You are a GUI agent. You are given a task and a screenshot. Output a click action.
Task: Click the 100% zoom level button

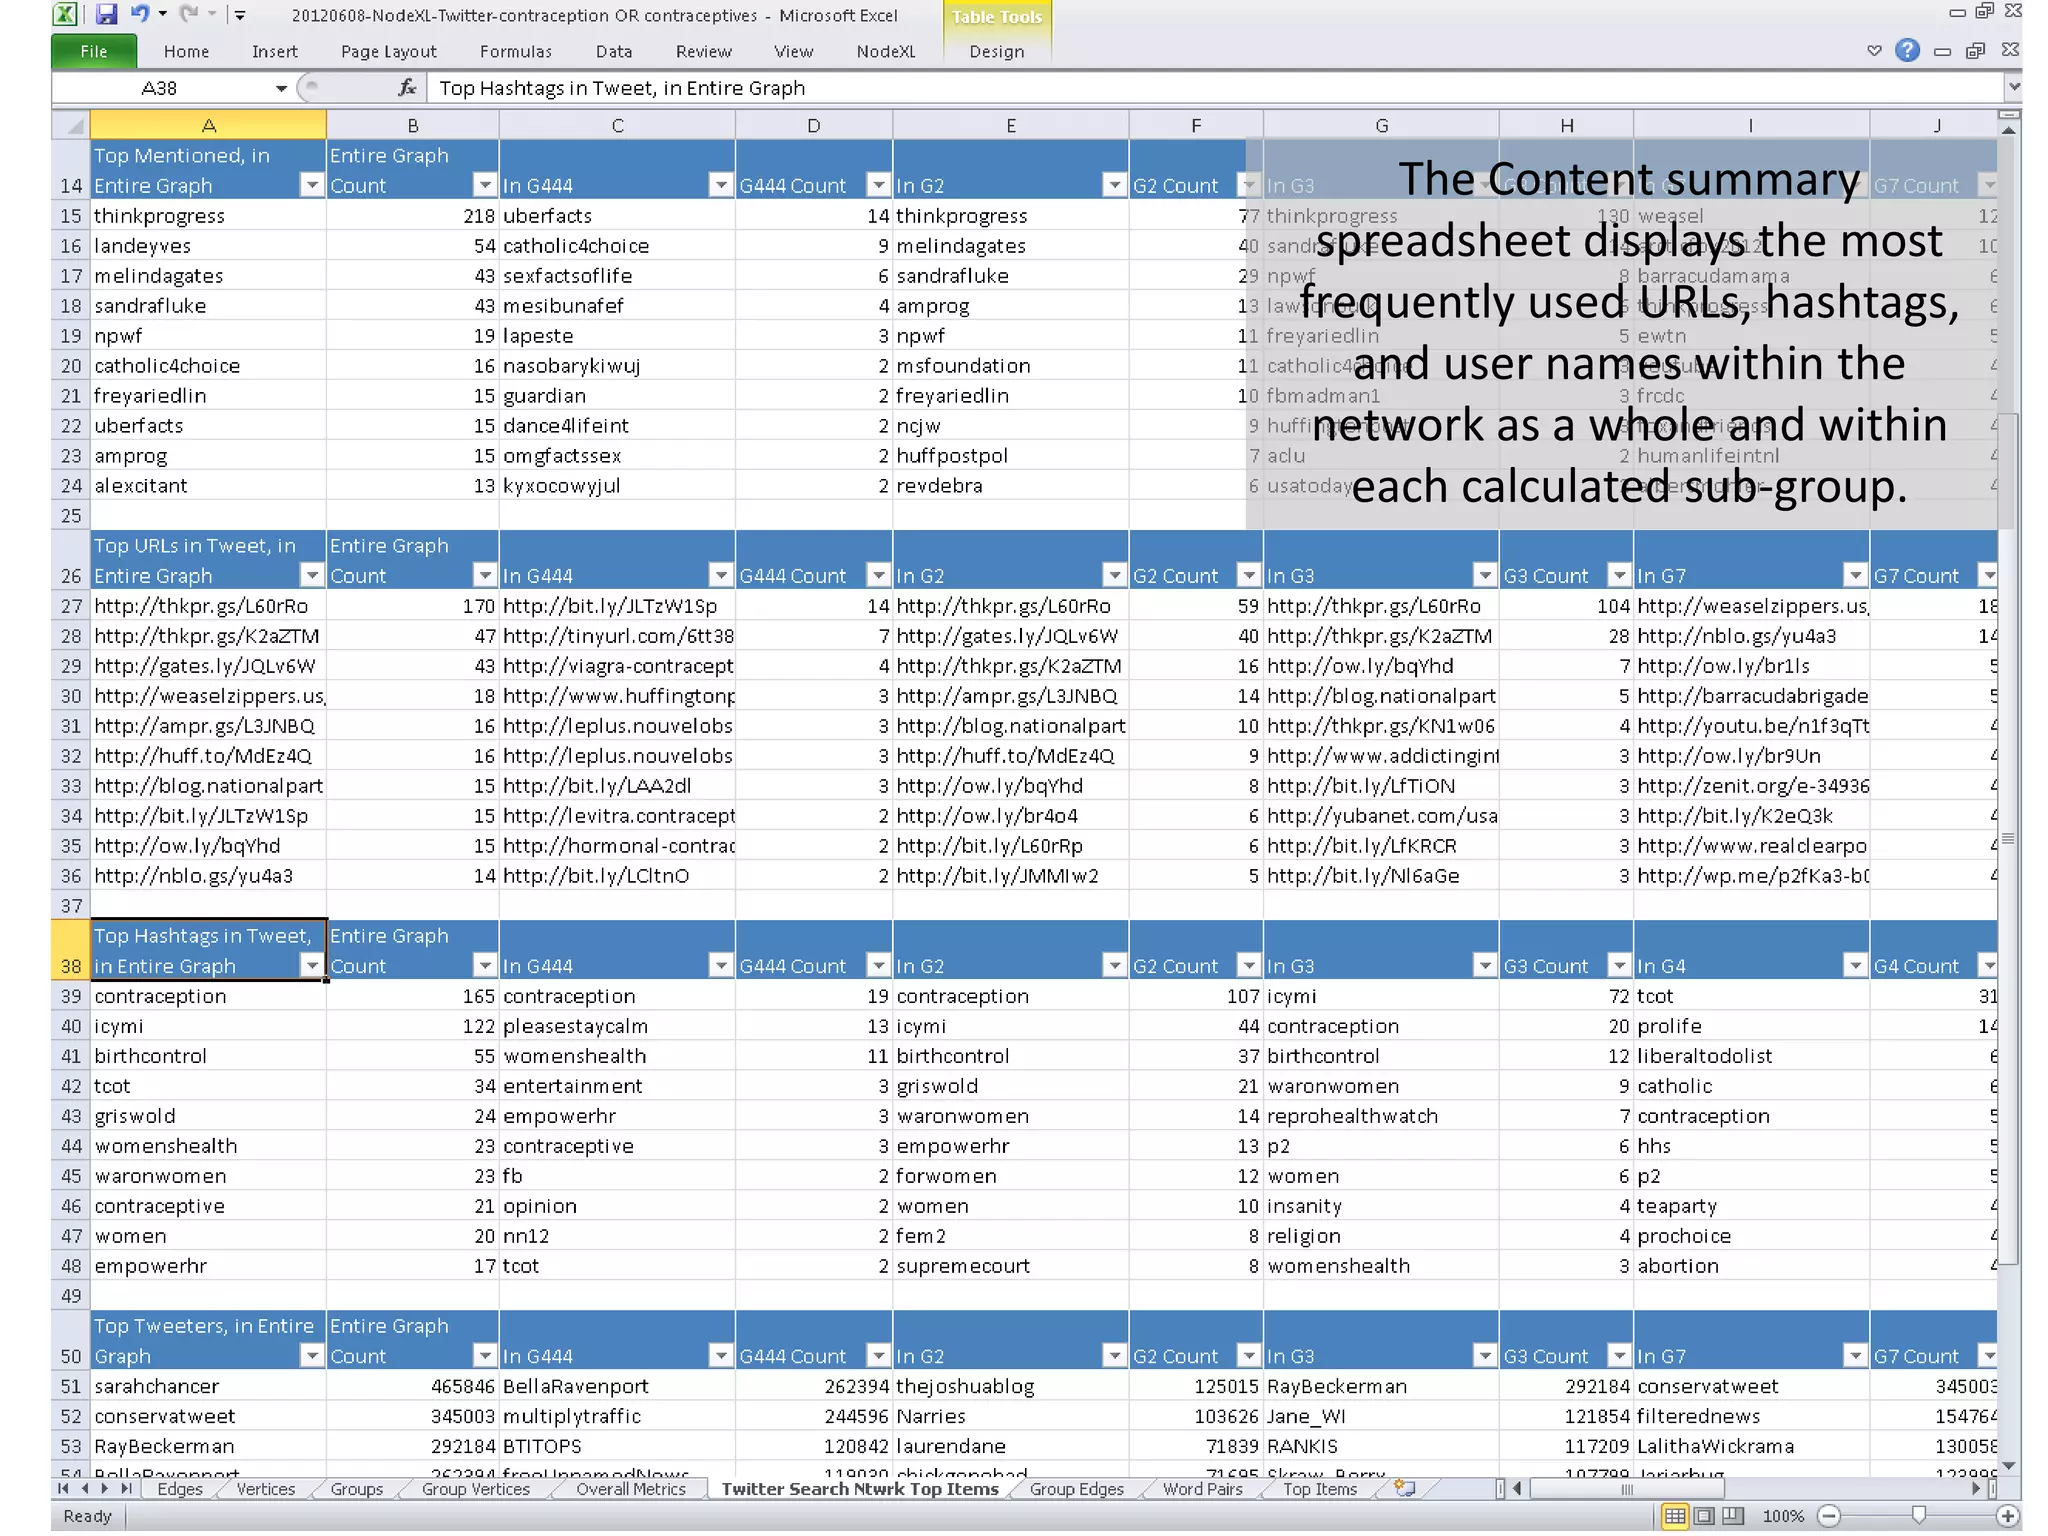click(1783, 1516)
